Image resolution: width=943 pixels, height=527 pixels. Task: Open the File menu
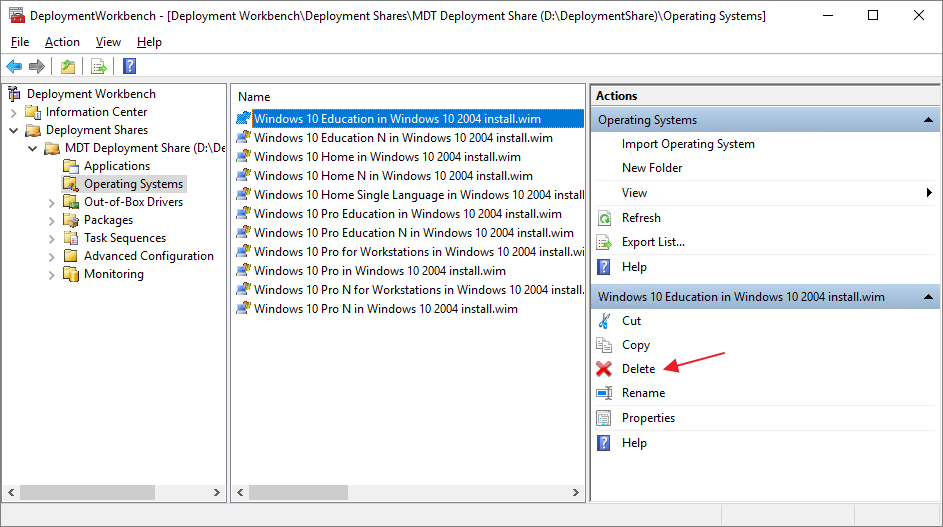pos(20,42)
